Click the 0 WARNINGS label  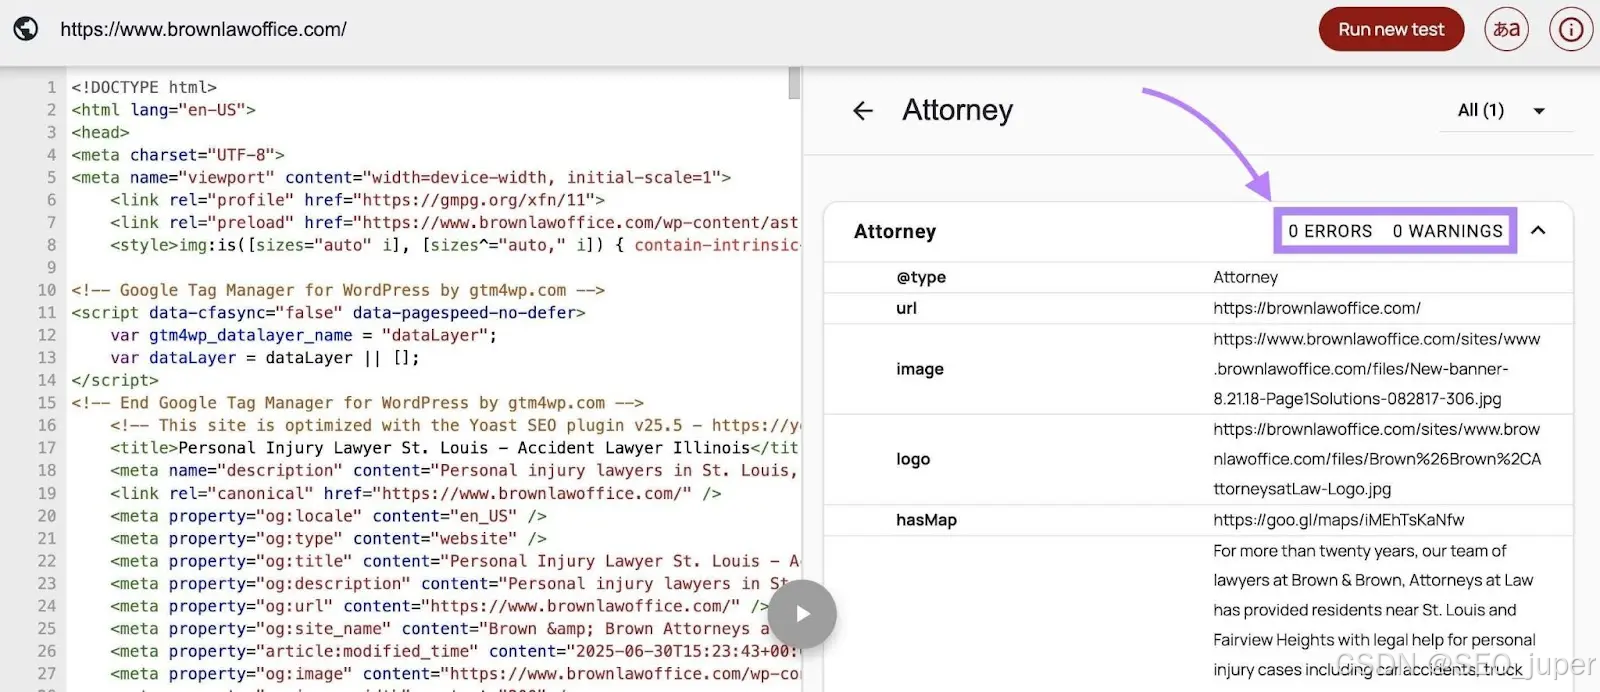[x=1447, y=231]
